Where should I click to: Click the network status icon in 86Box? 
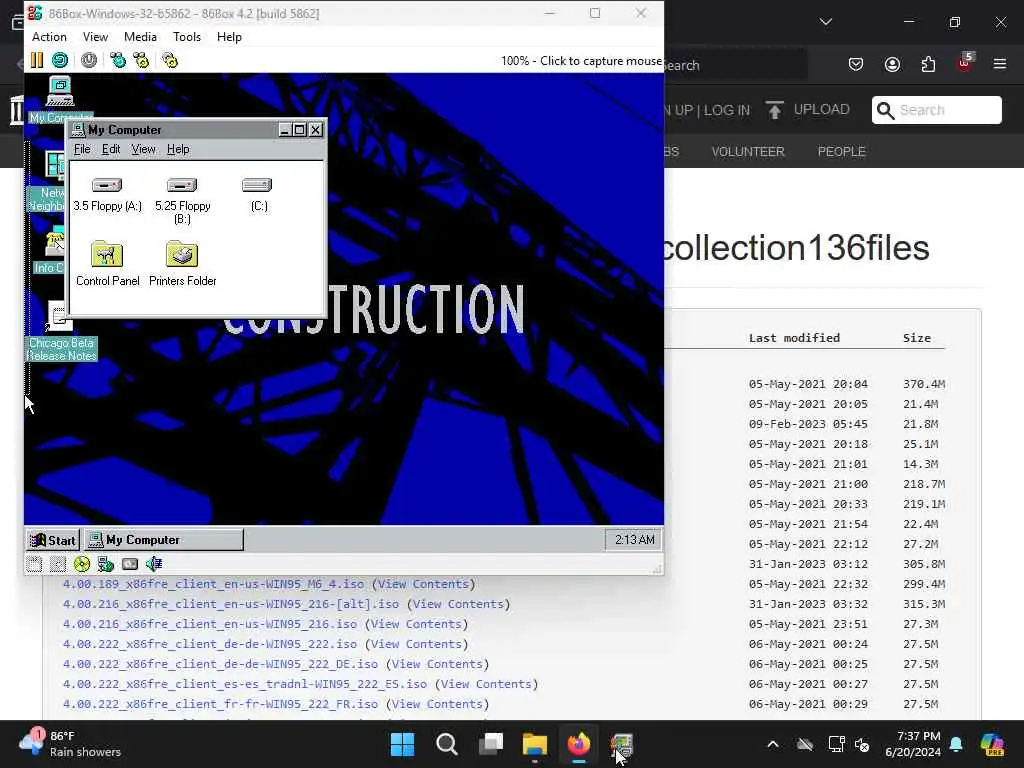tap(105, 564)
